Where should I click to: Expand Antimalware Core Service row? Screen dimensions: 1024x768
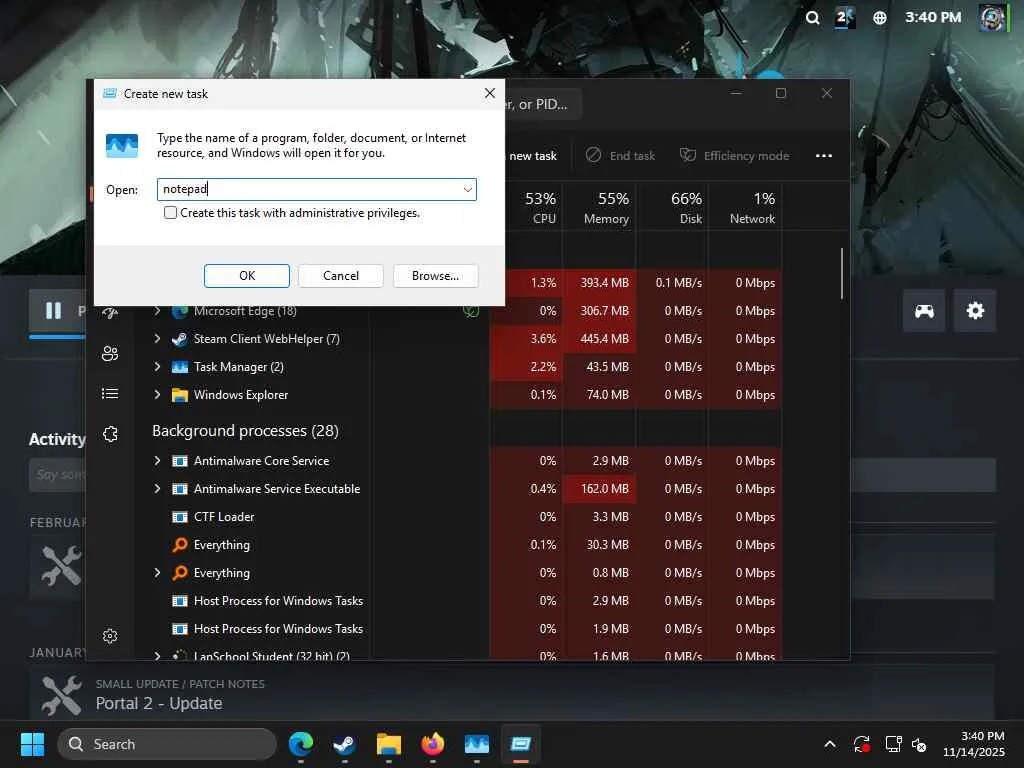click(x=157, y=461)
